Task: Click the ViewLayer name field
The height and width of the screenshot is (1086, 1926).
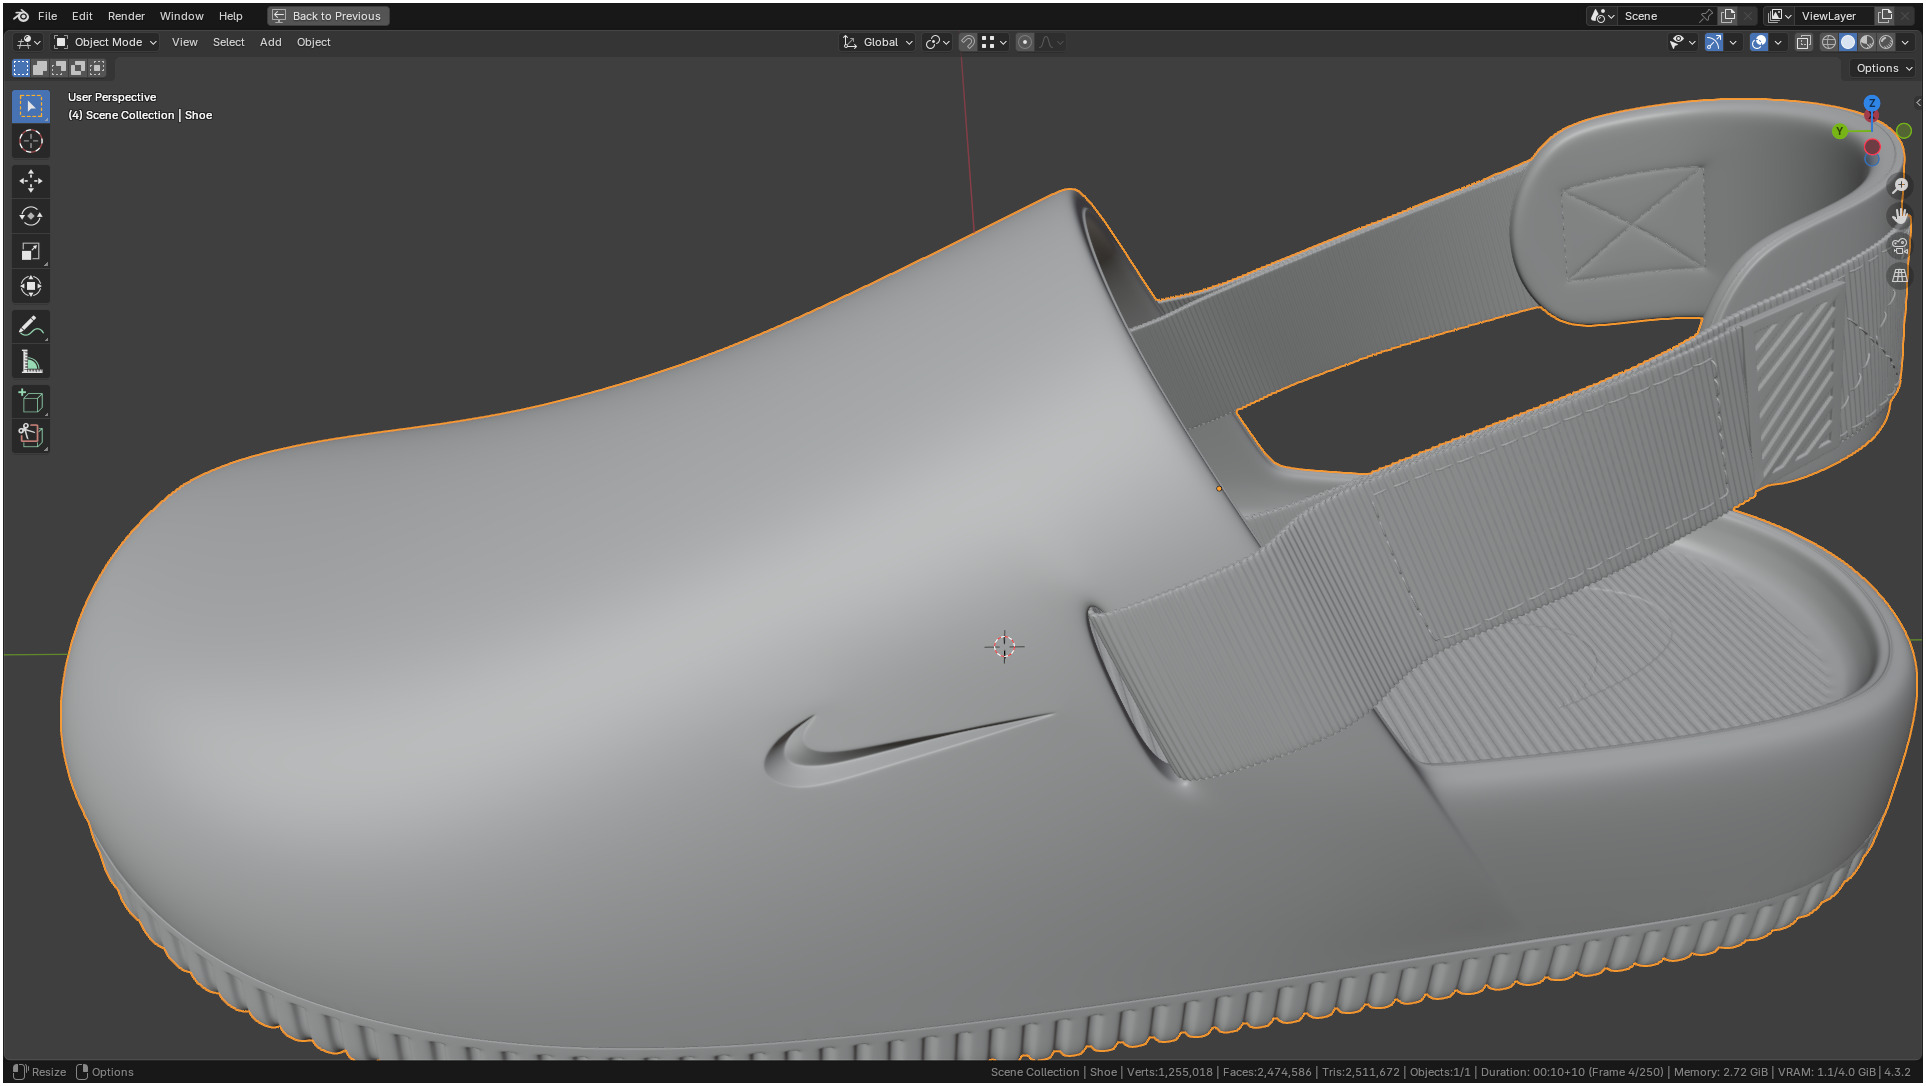Action: point(1835,16)
